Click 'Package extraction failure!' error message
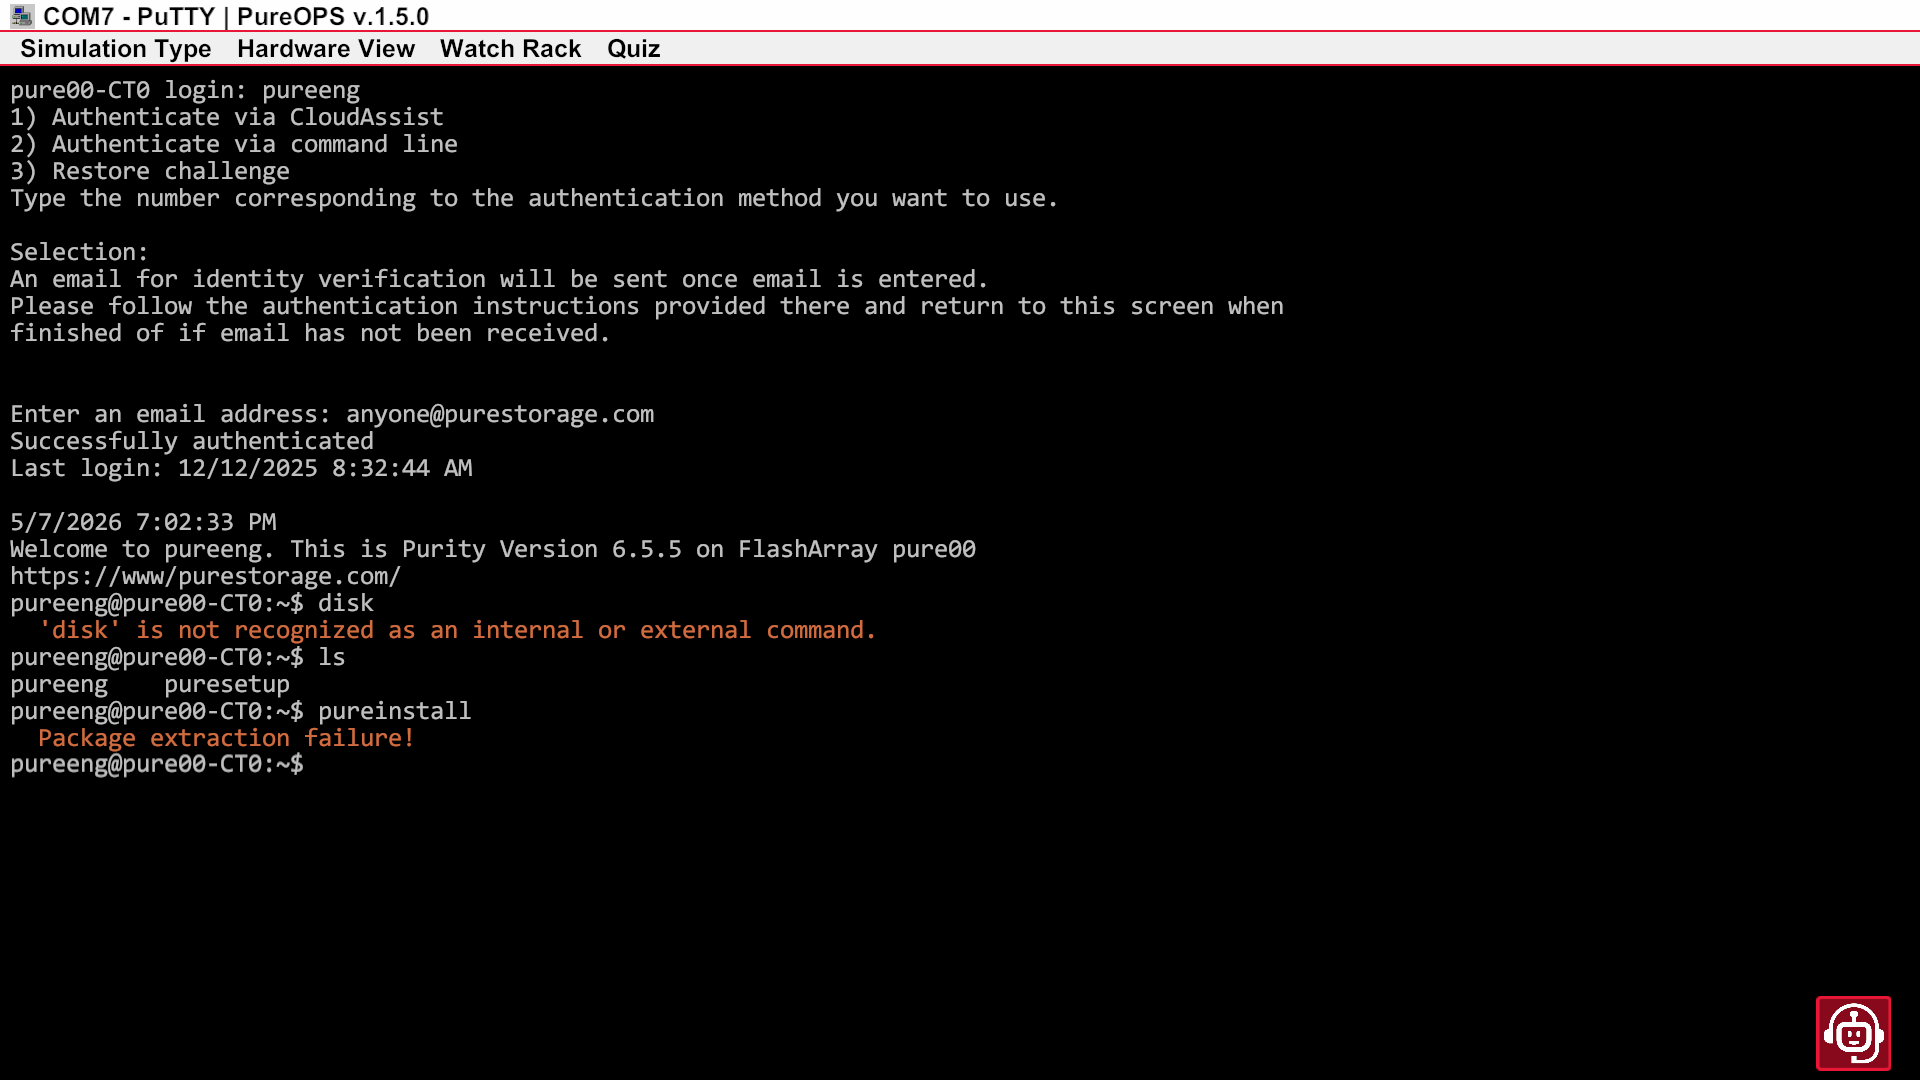 coord(226,738)
